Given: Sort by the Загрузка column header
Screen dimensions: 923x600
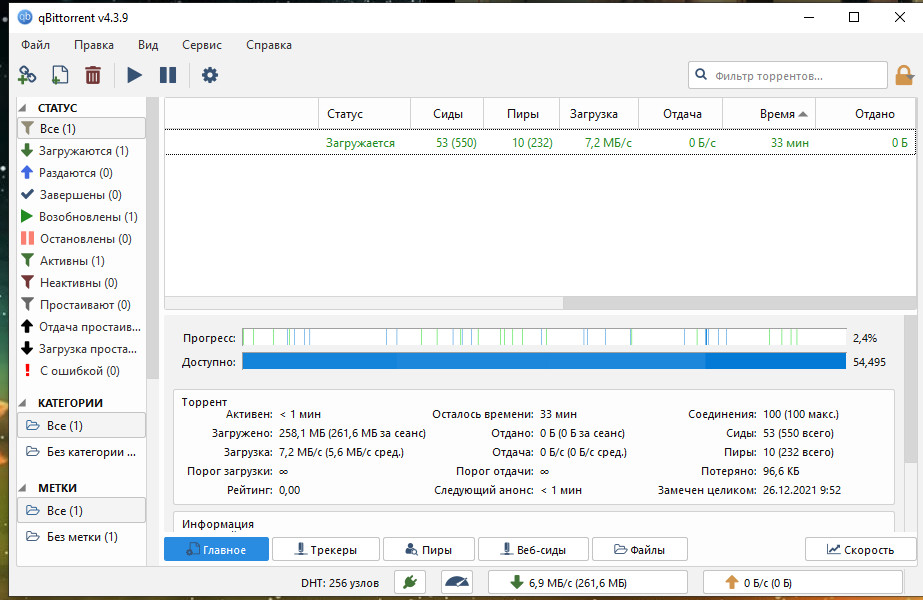Looking at the screenshot, I should pyautogui.click(x=599, y=114).
